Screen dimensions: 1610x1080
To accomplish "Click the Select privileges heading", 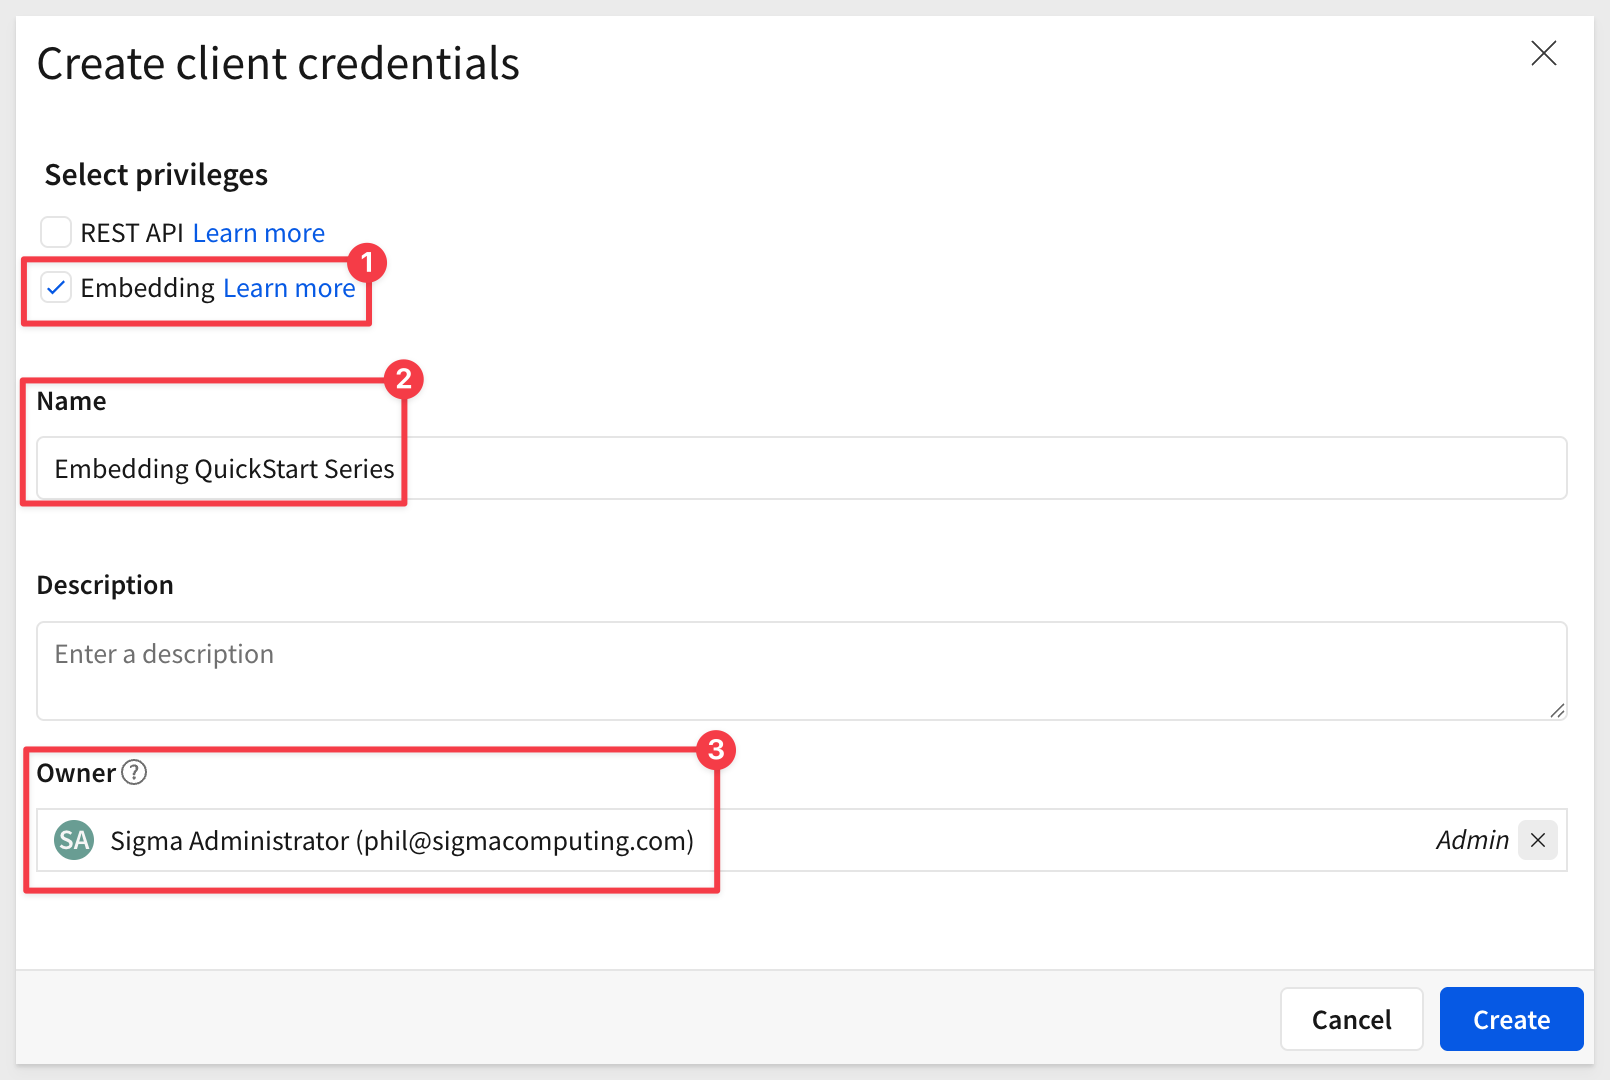I will tap(156, 175).
